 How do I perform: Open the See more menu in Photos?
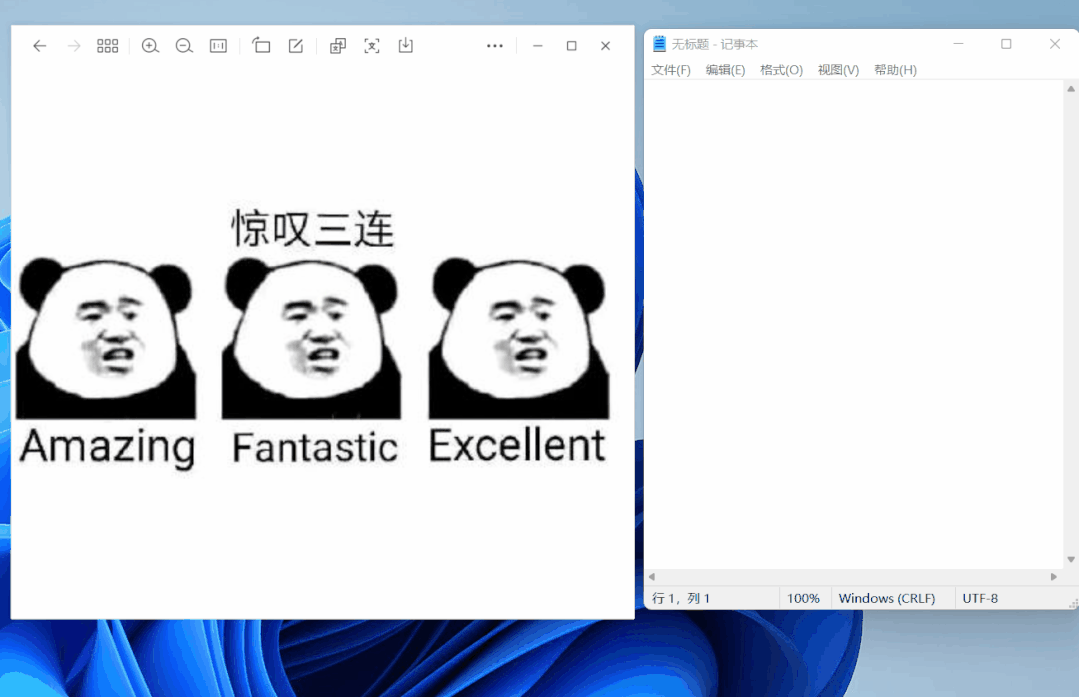tap(494, 45)
